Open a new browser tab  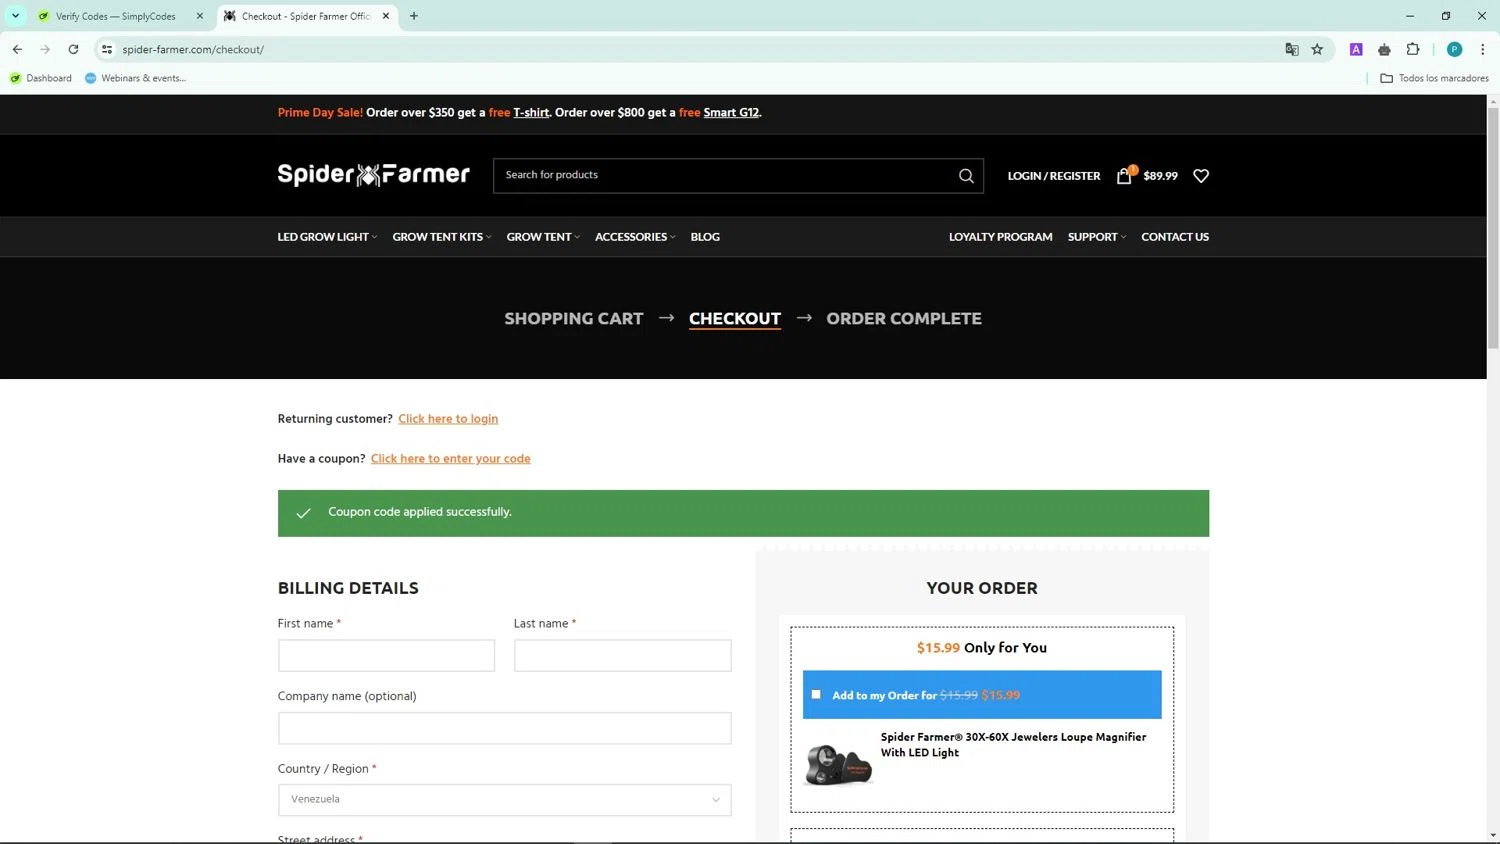(414, 16)
